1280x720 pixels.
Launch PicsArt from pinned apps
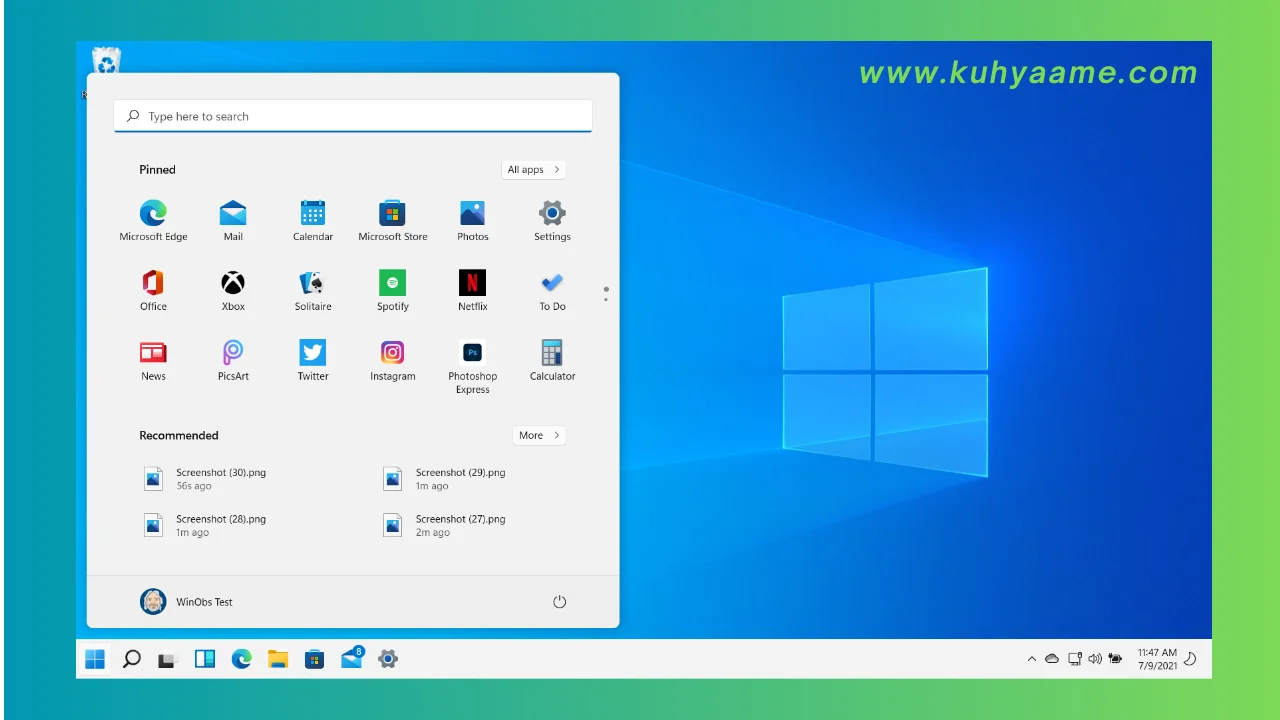click(x=233, y=360)
